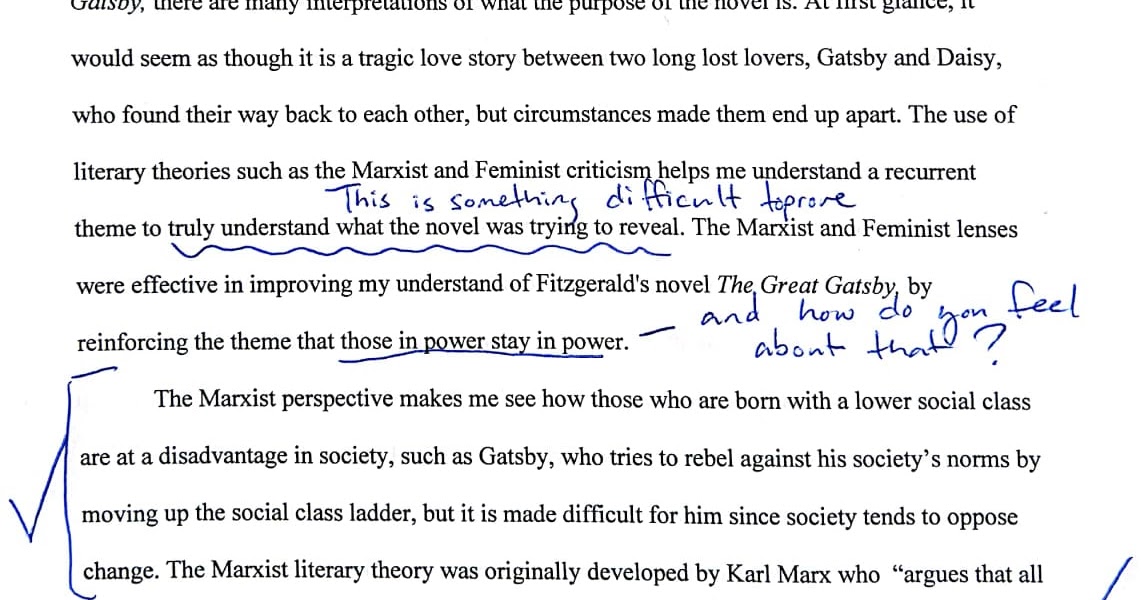Viewport: 1142px width, 600px height.
Task: Click the italic title 'The Great Gatsby'
Action: [x=809, y=285]
